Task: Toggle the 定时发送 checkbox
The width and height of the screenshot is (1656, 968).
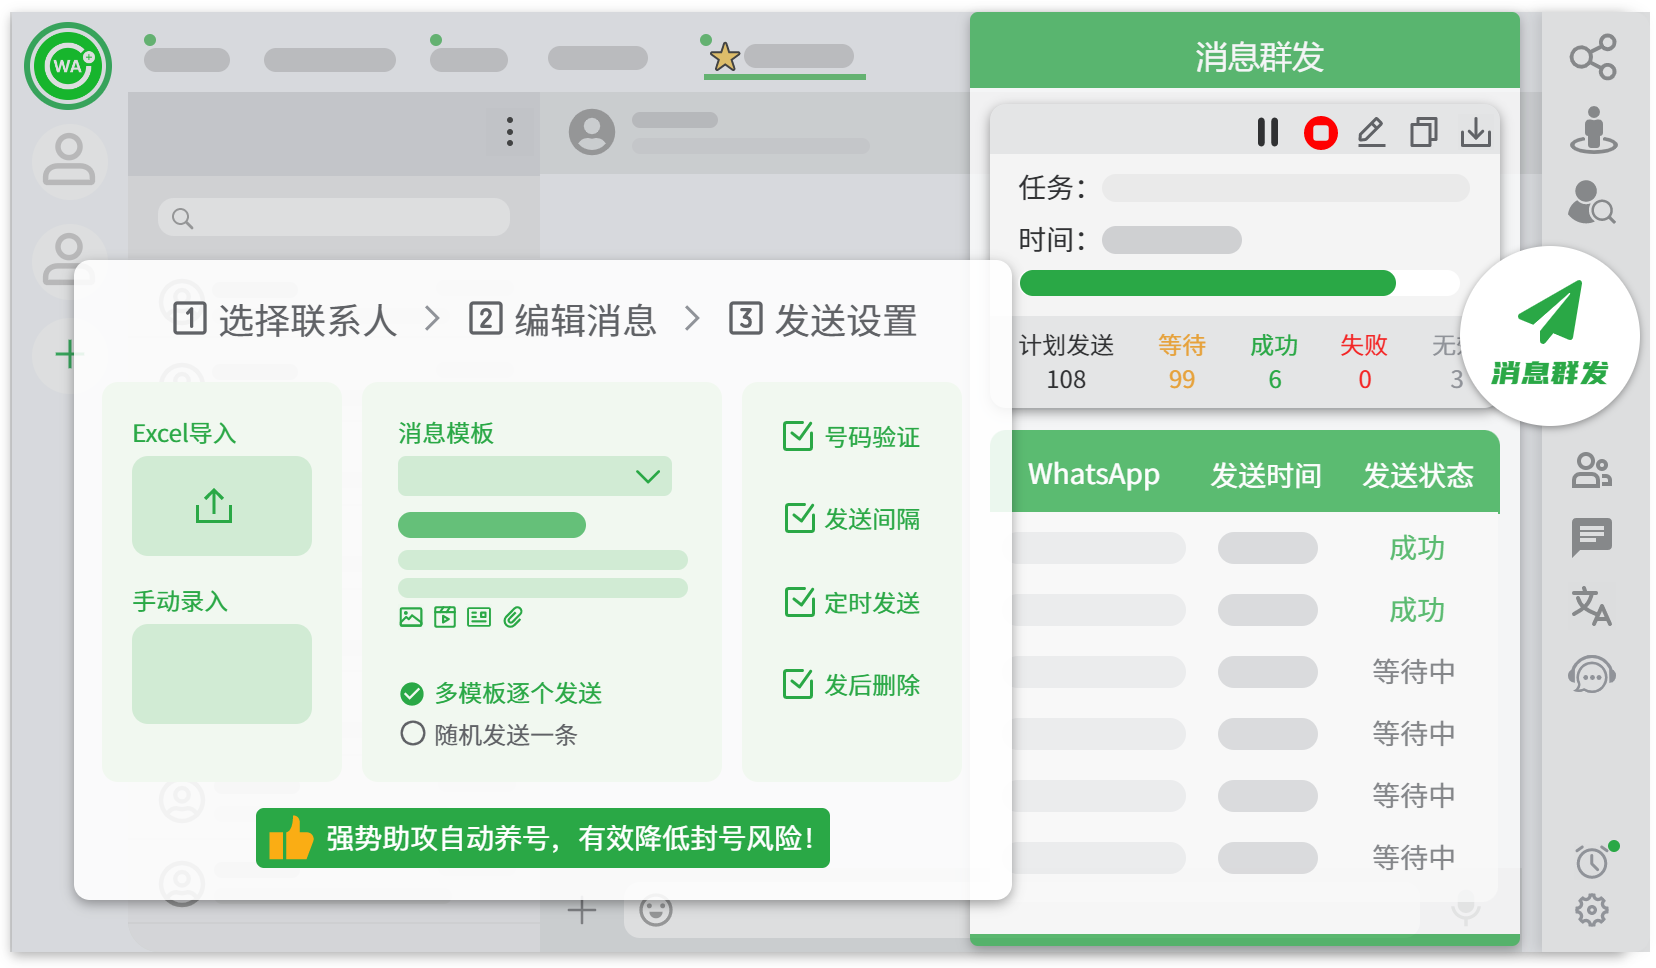Action: (x=798, y=602)
